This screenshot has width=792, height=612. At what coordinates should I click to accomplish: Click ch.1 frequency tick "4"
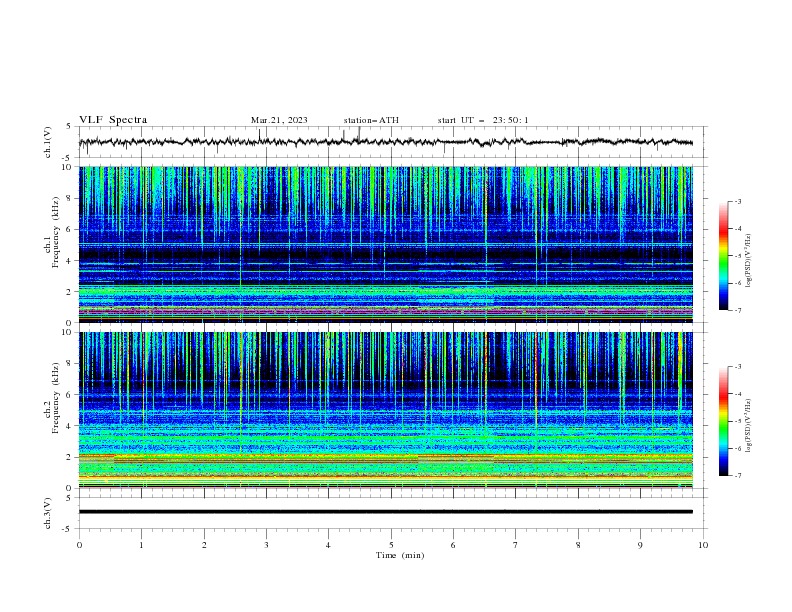(70, 261)
